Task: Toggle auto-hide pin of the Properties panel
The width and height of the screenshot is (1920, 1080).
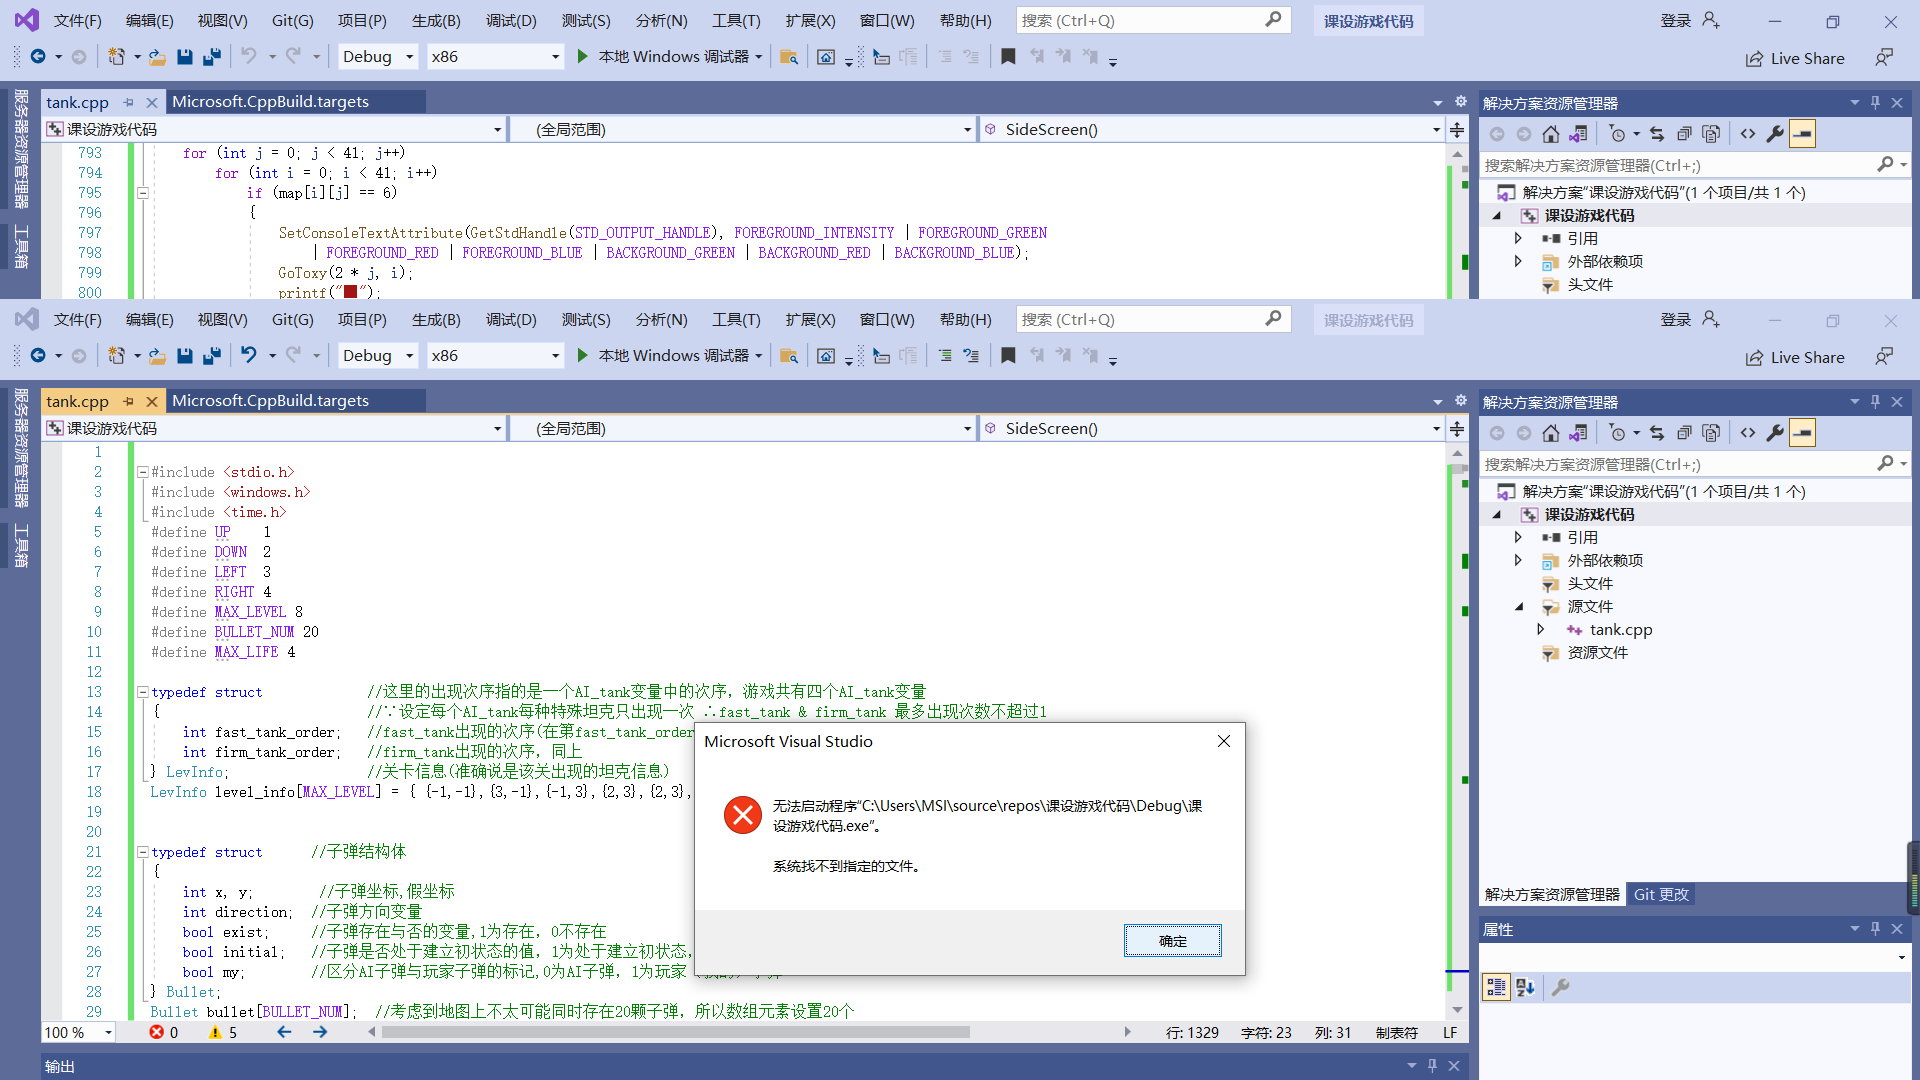Action: [1875, 929]
